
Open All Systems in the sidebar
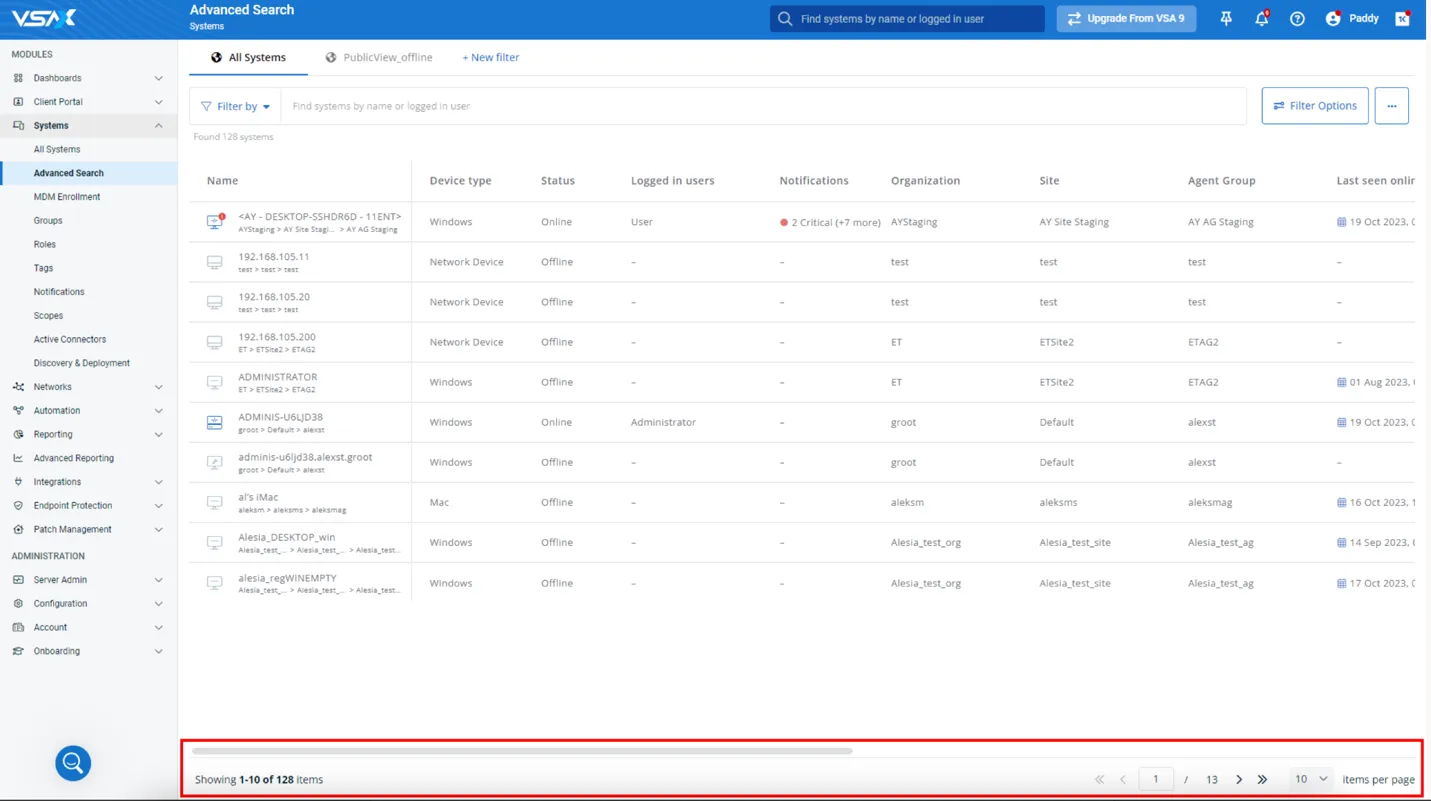[57, 149]
